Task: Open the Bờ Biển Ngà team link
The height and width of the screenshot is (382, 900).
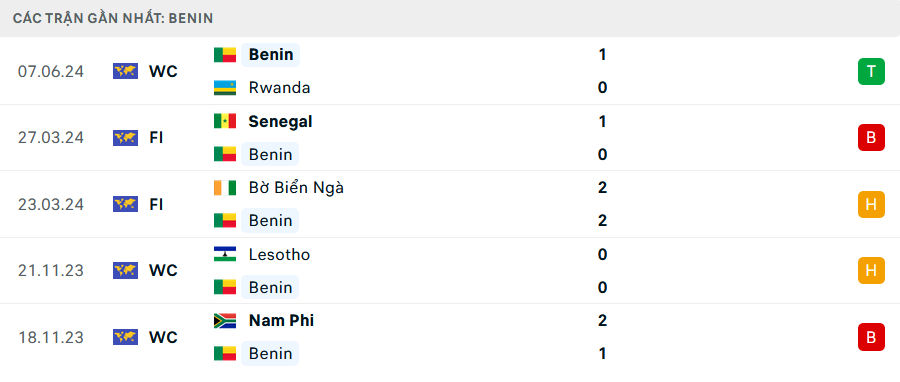Action: pos(296,188)
